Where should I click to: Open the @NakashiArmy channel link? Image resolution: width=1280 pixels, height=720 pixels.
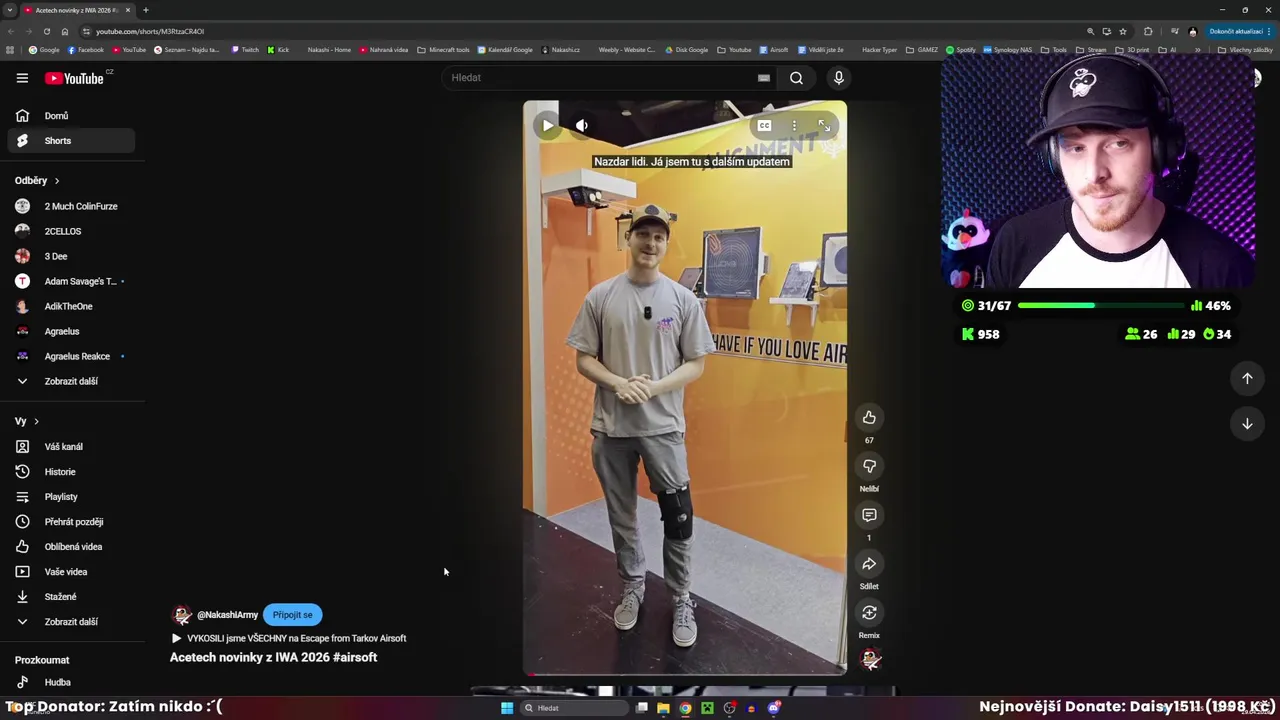[227, 615]
